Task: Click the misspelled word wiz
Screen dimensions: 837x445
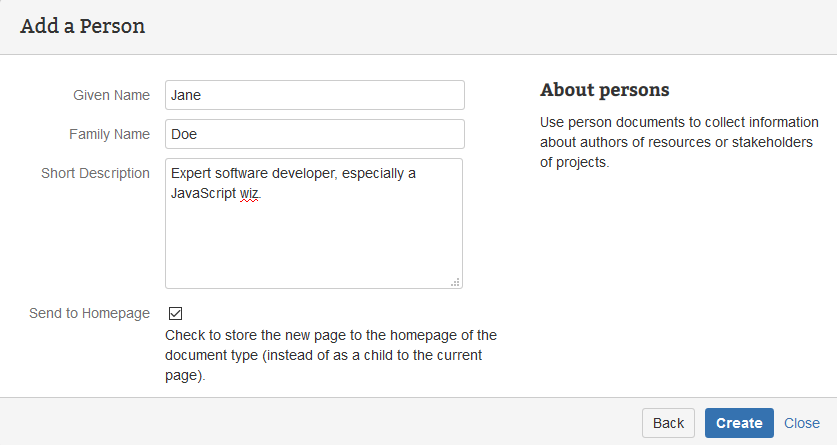Action: [249, 193]
